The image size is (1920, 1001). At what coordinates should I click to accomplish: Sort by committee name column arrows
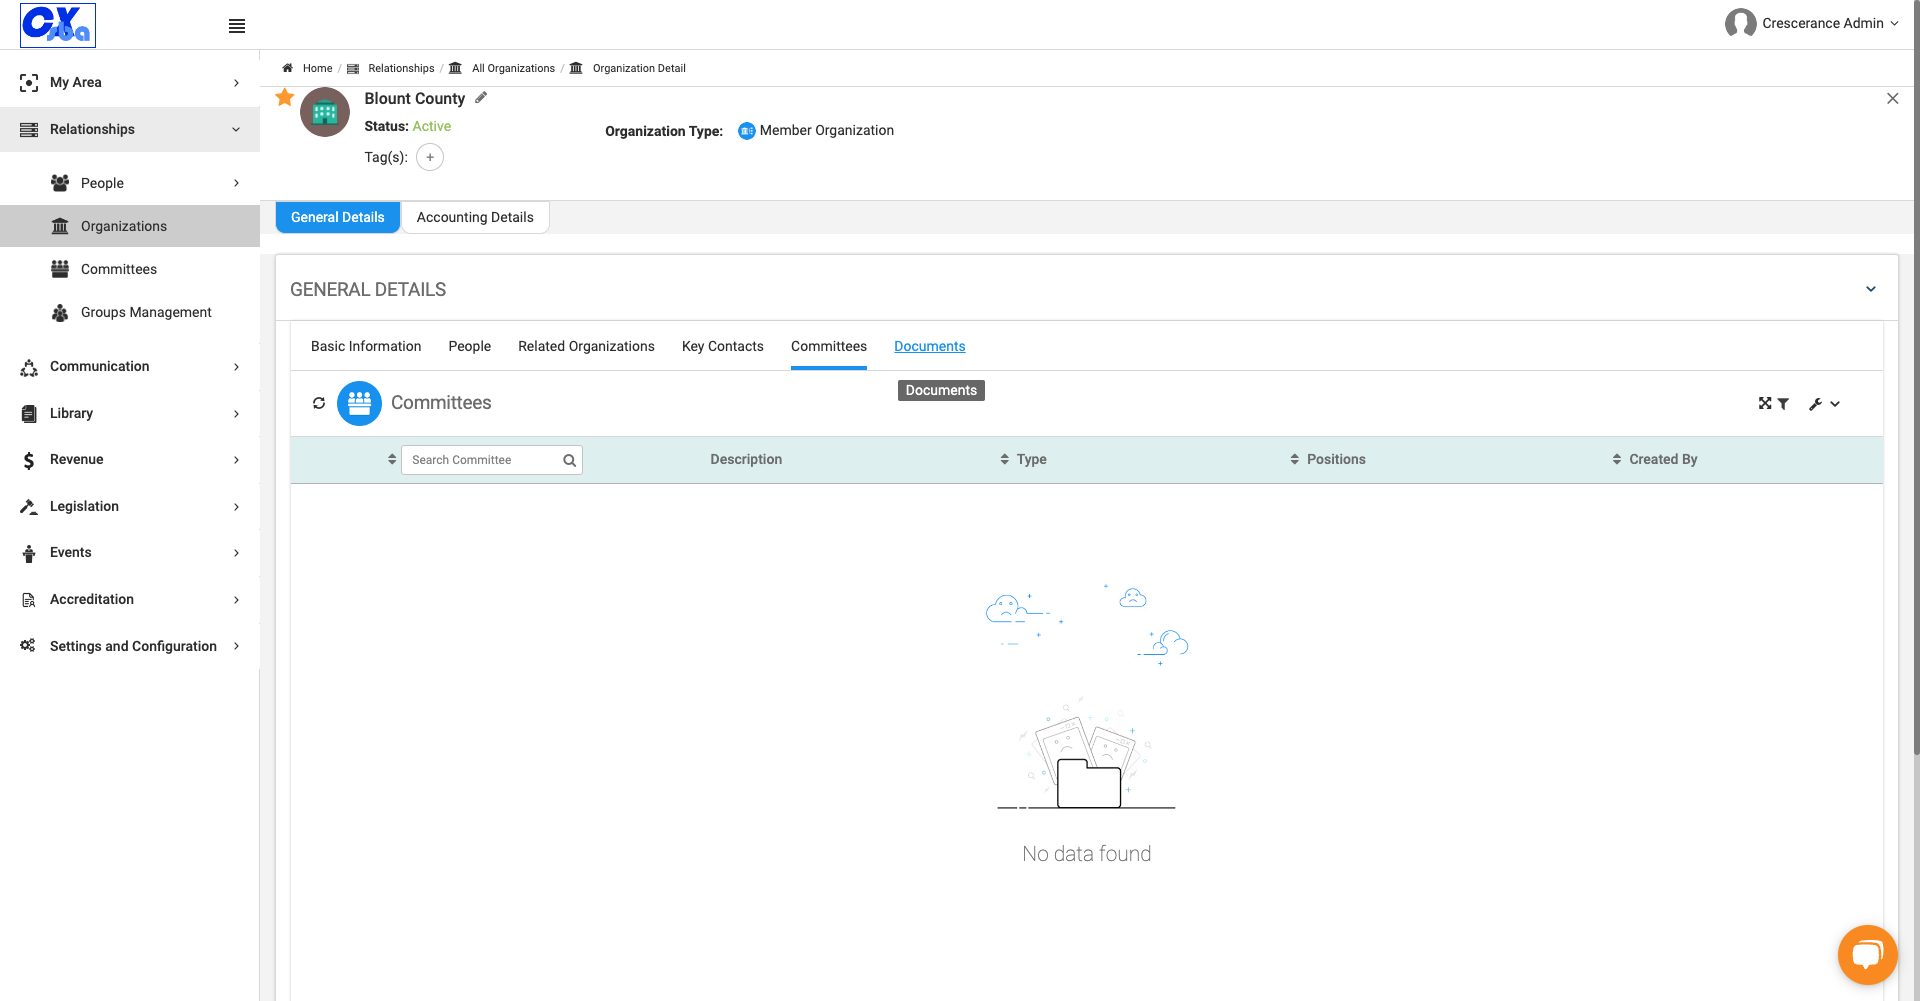pyautogui.click(x=392, y=459)
